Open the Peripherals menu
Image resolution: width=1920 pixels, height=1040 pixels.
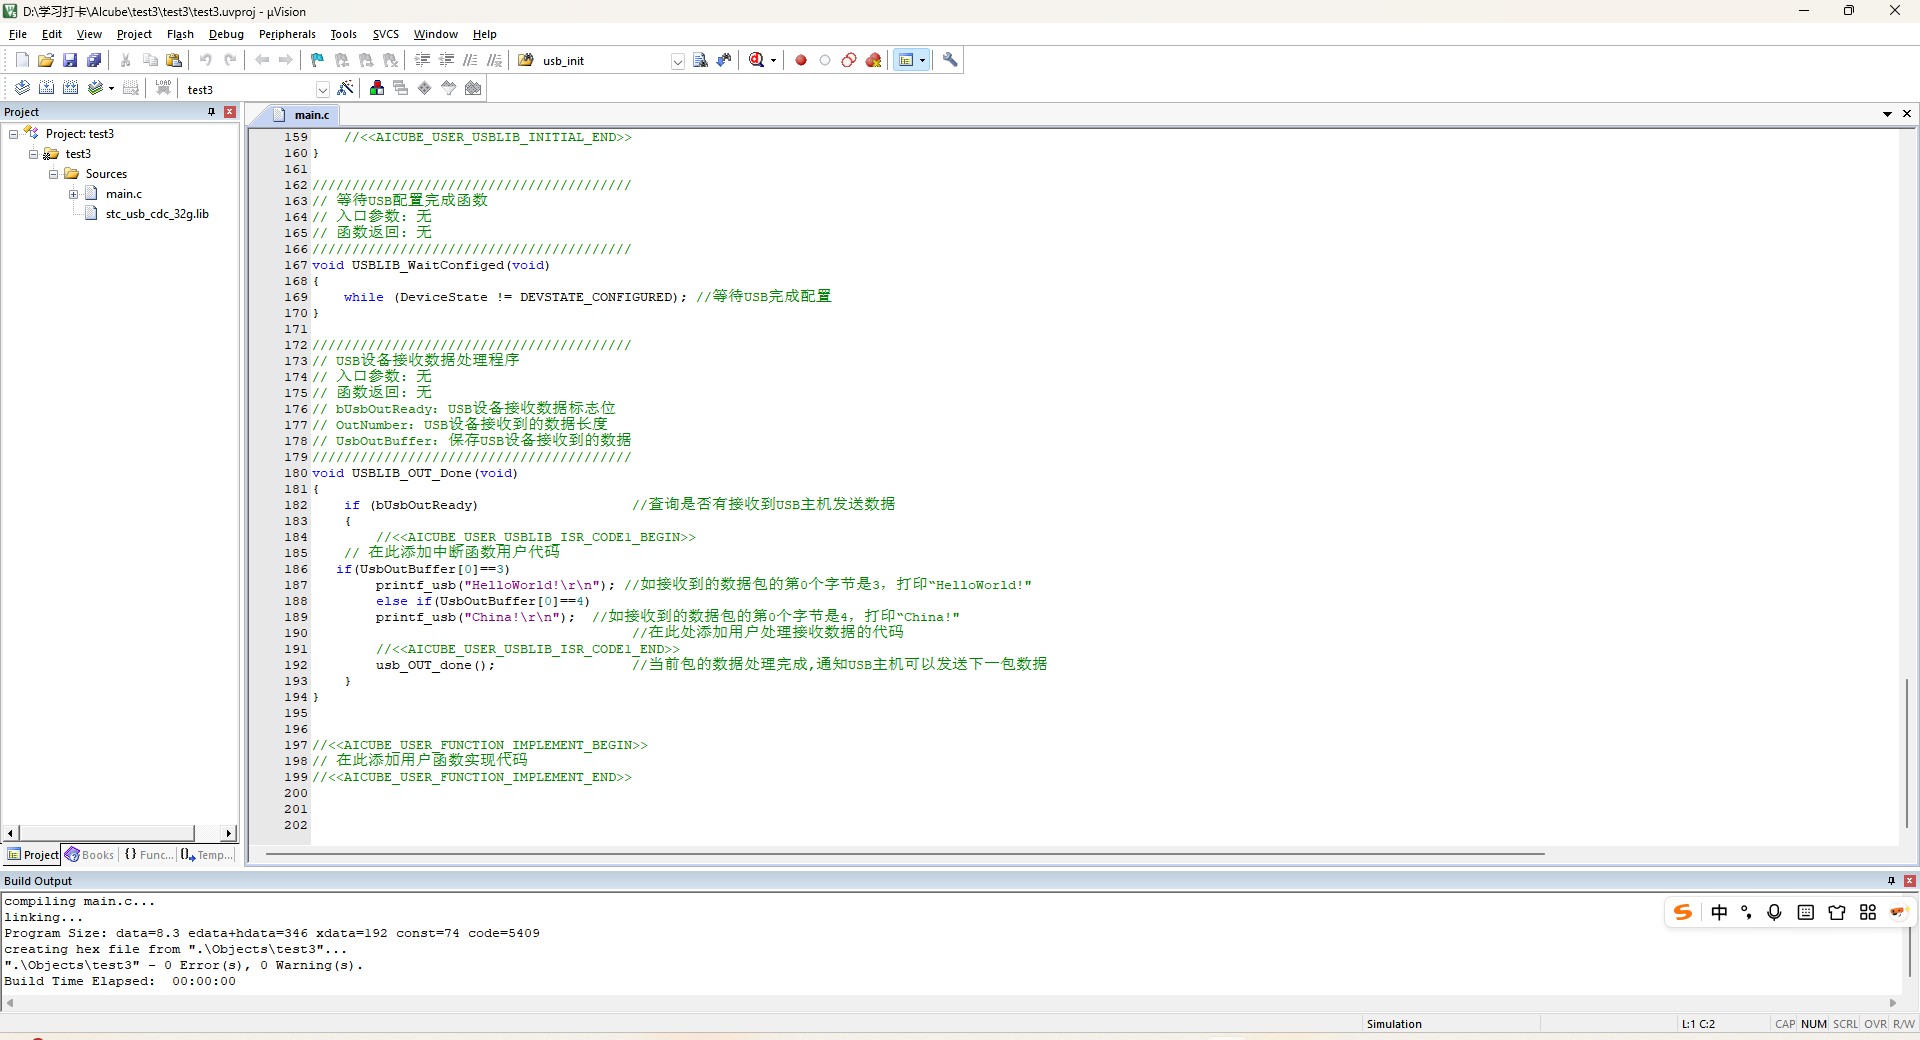coord(287,34)
